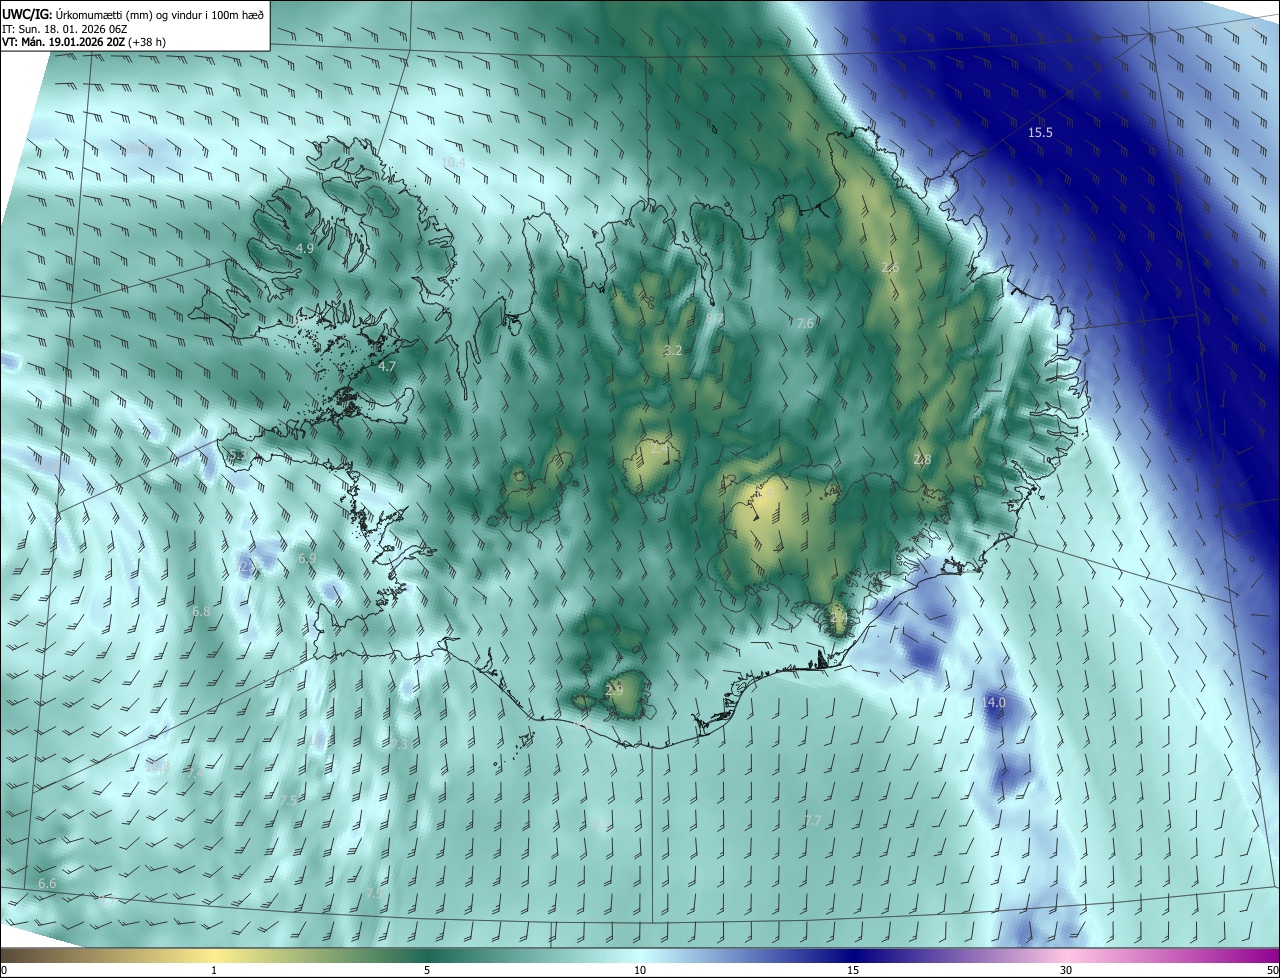Click the 14.0 precipitation value
This screenshot has height=978, width=1280.
tap(993, 703)
